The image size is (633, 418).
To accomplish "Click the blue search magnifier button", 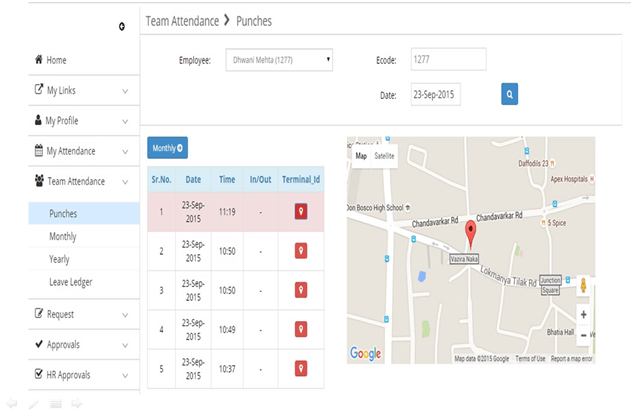I will [x=510, y=94].
